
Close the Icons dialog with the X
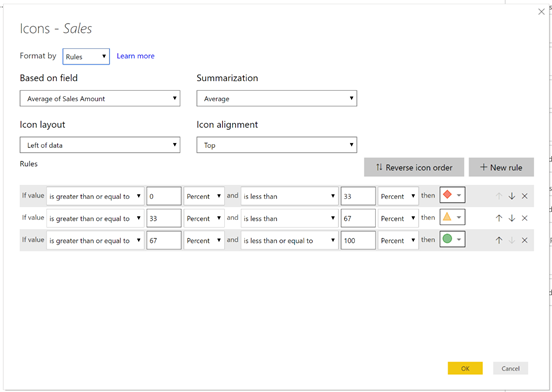point(541,12)
